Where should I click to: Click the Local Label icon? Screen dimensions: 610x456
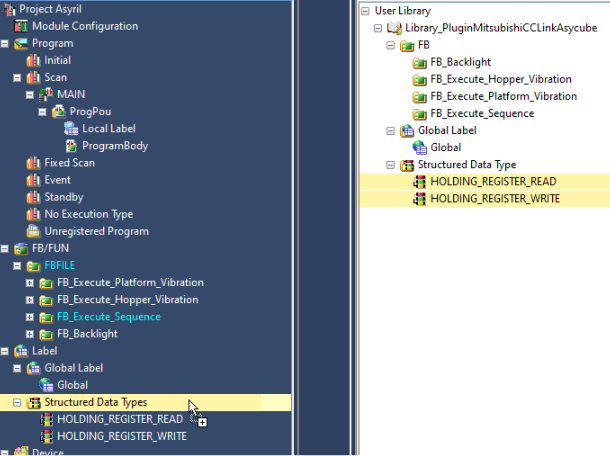[x=71, y=129]
